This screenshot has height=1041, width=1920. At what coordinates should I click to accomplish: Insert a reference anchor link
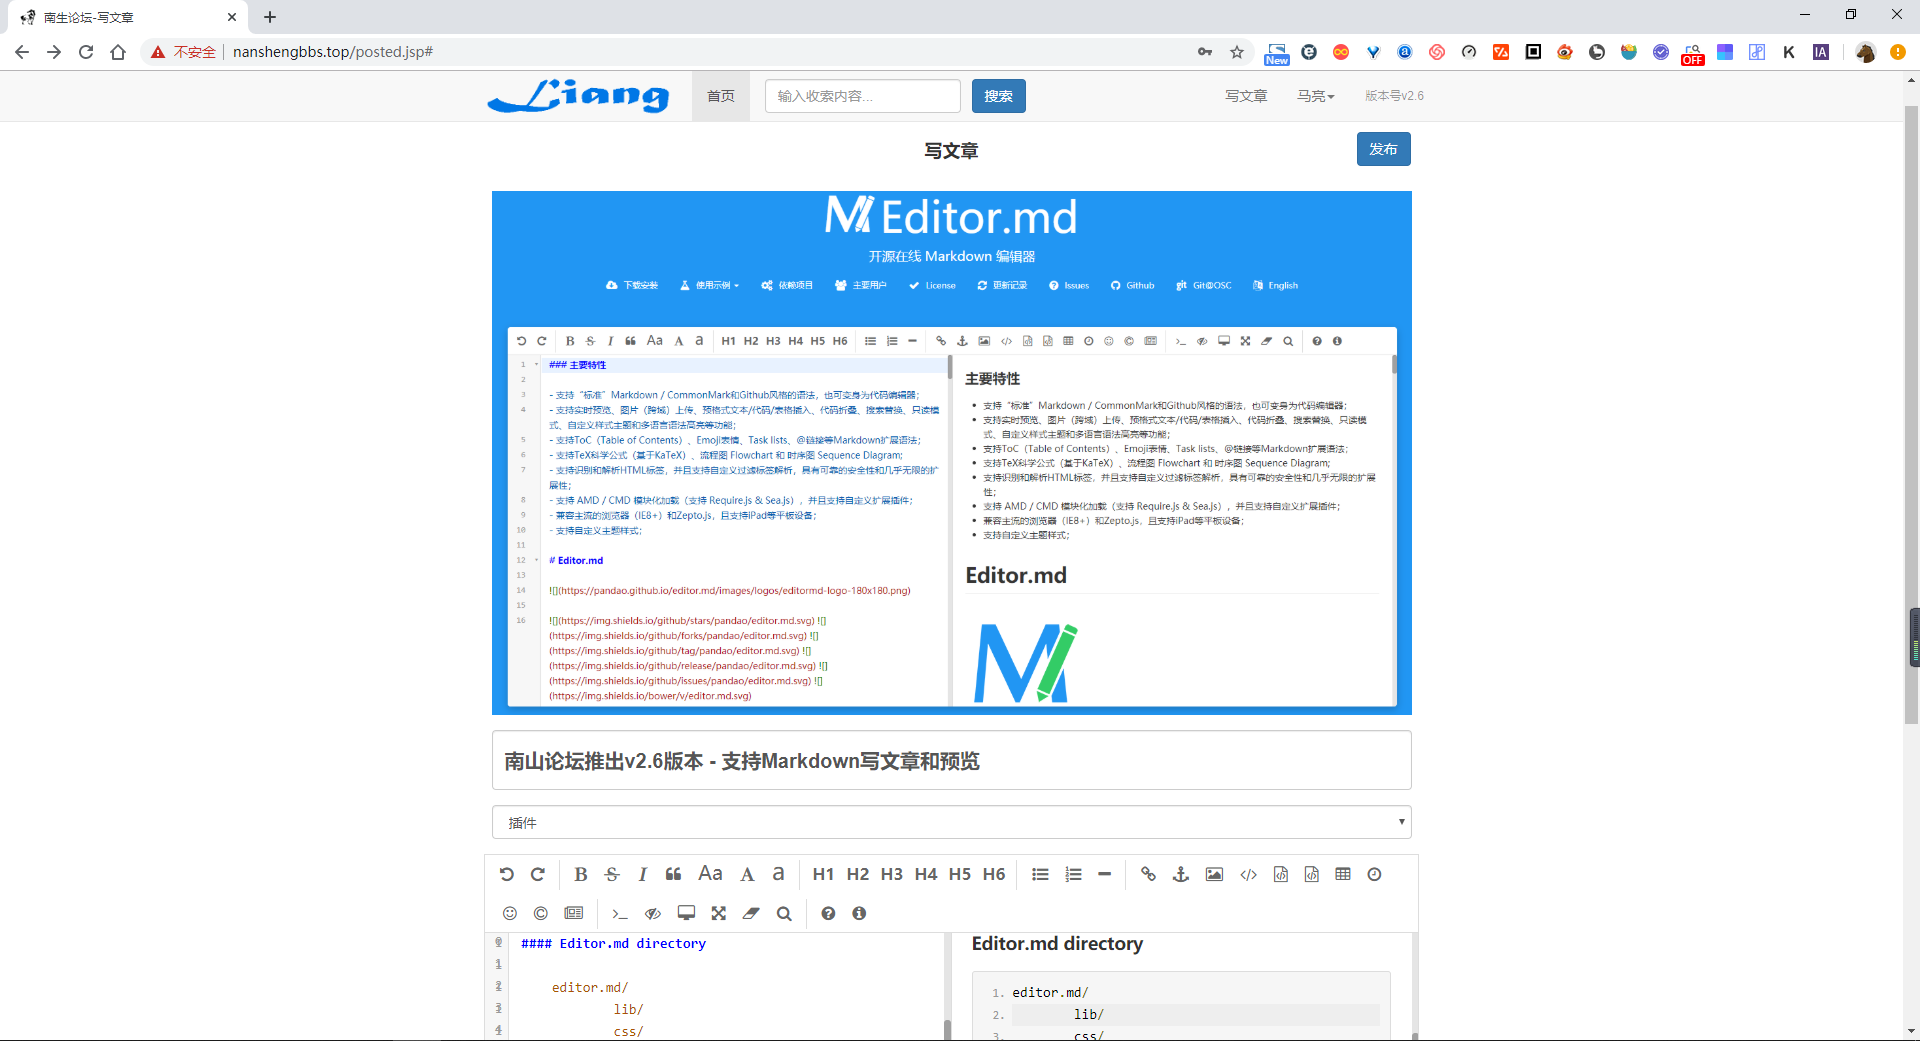(1181, 874)
